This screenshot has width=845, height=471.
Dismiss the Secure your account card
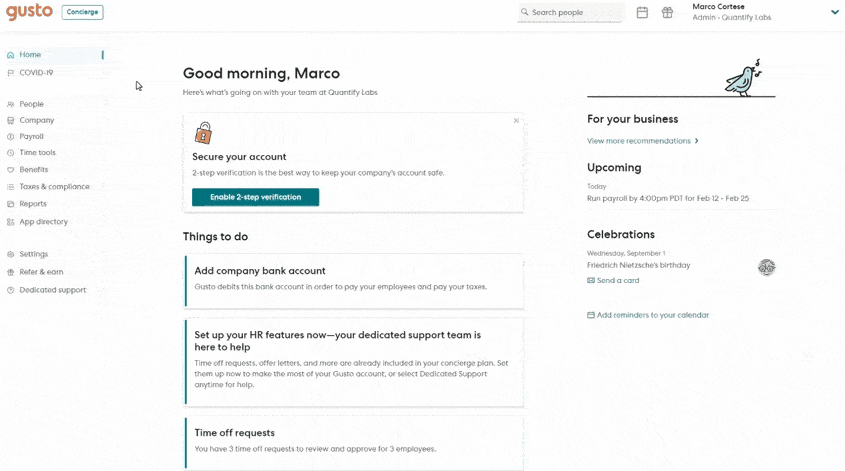tap(516, 121)
